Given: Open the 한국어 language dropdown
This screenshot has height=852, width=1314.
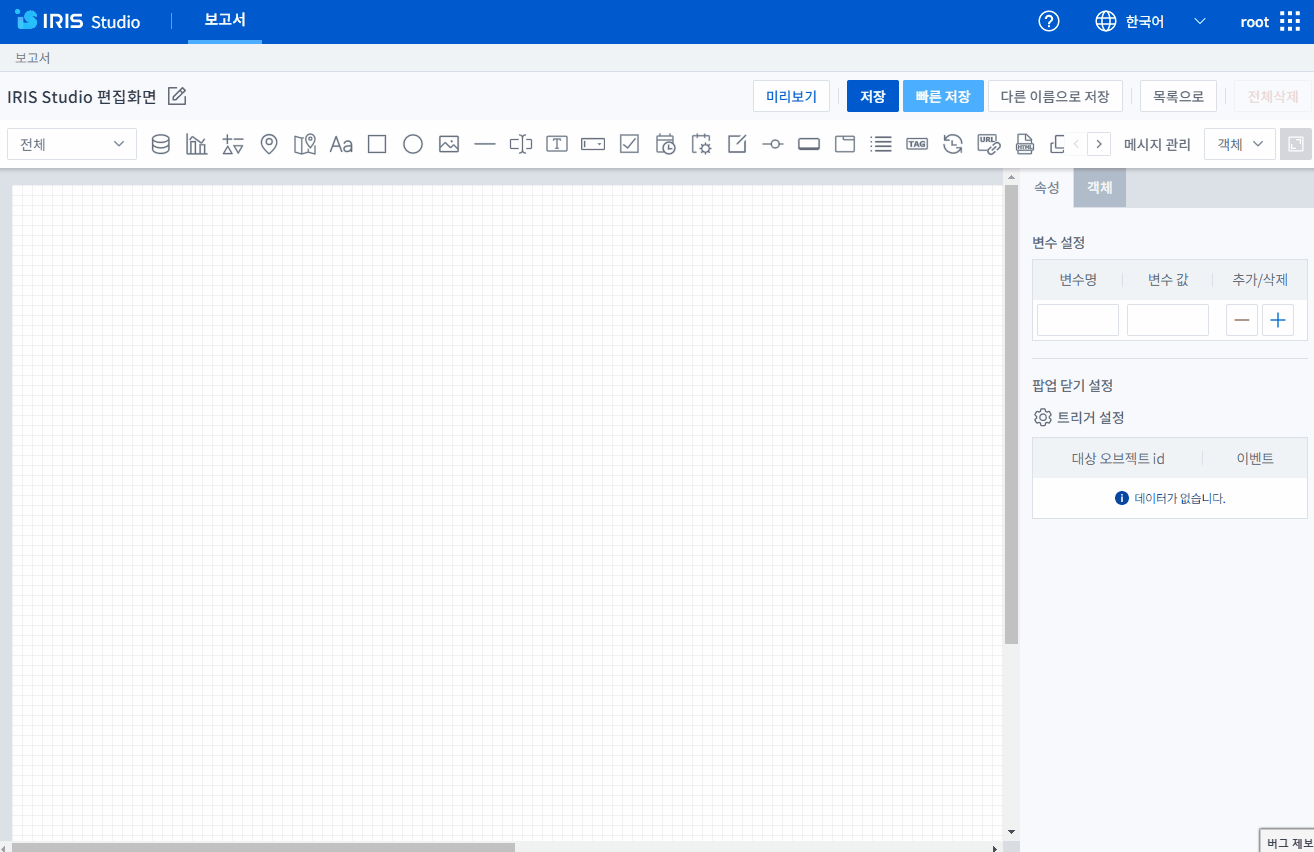Looking at the screenshot, I should click(x=1151, y=22).
